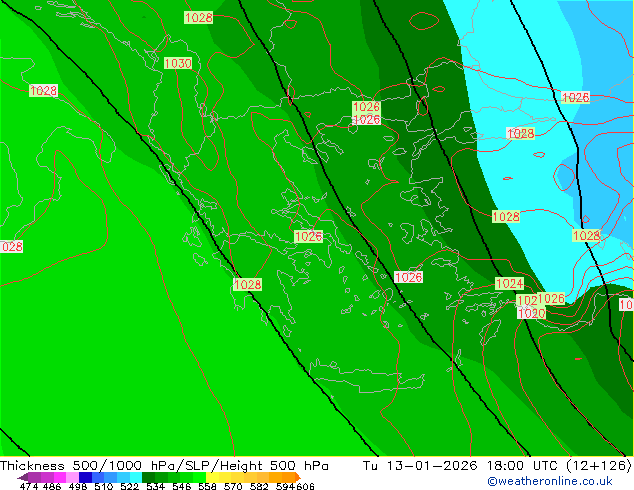Open the weatheronline.co.uk copyright link
Screen dimensions: 634x490
(549, 481)
